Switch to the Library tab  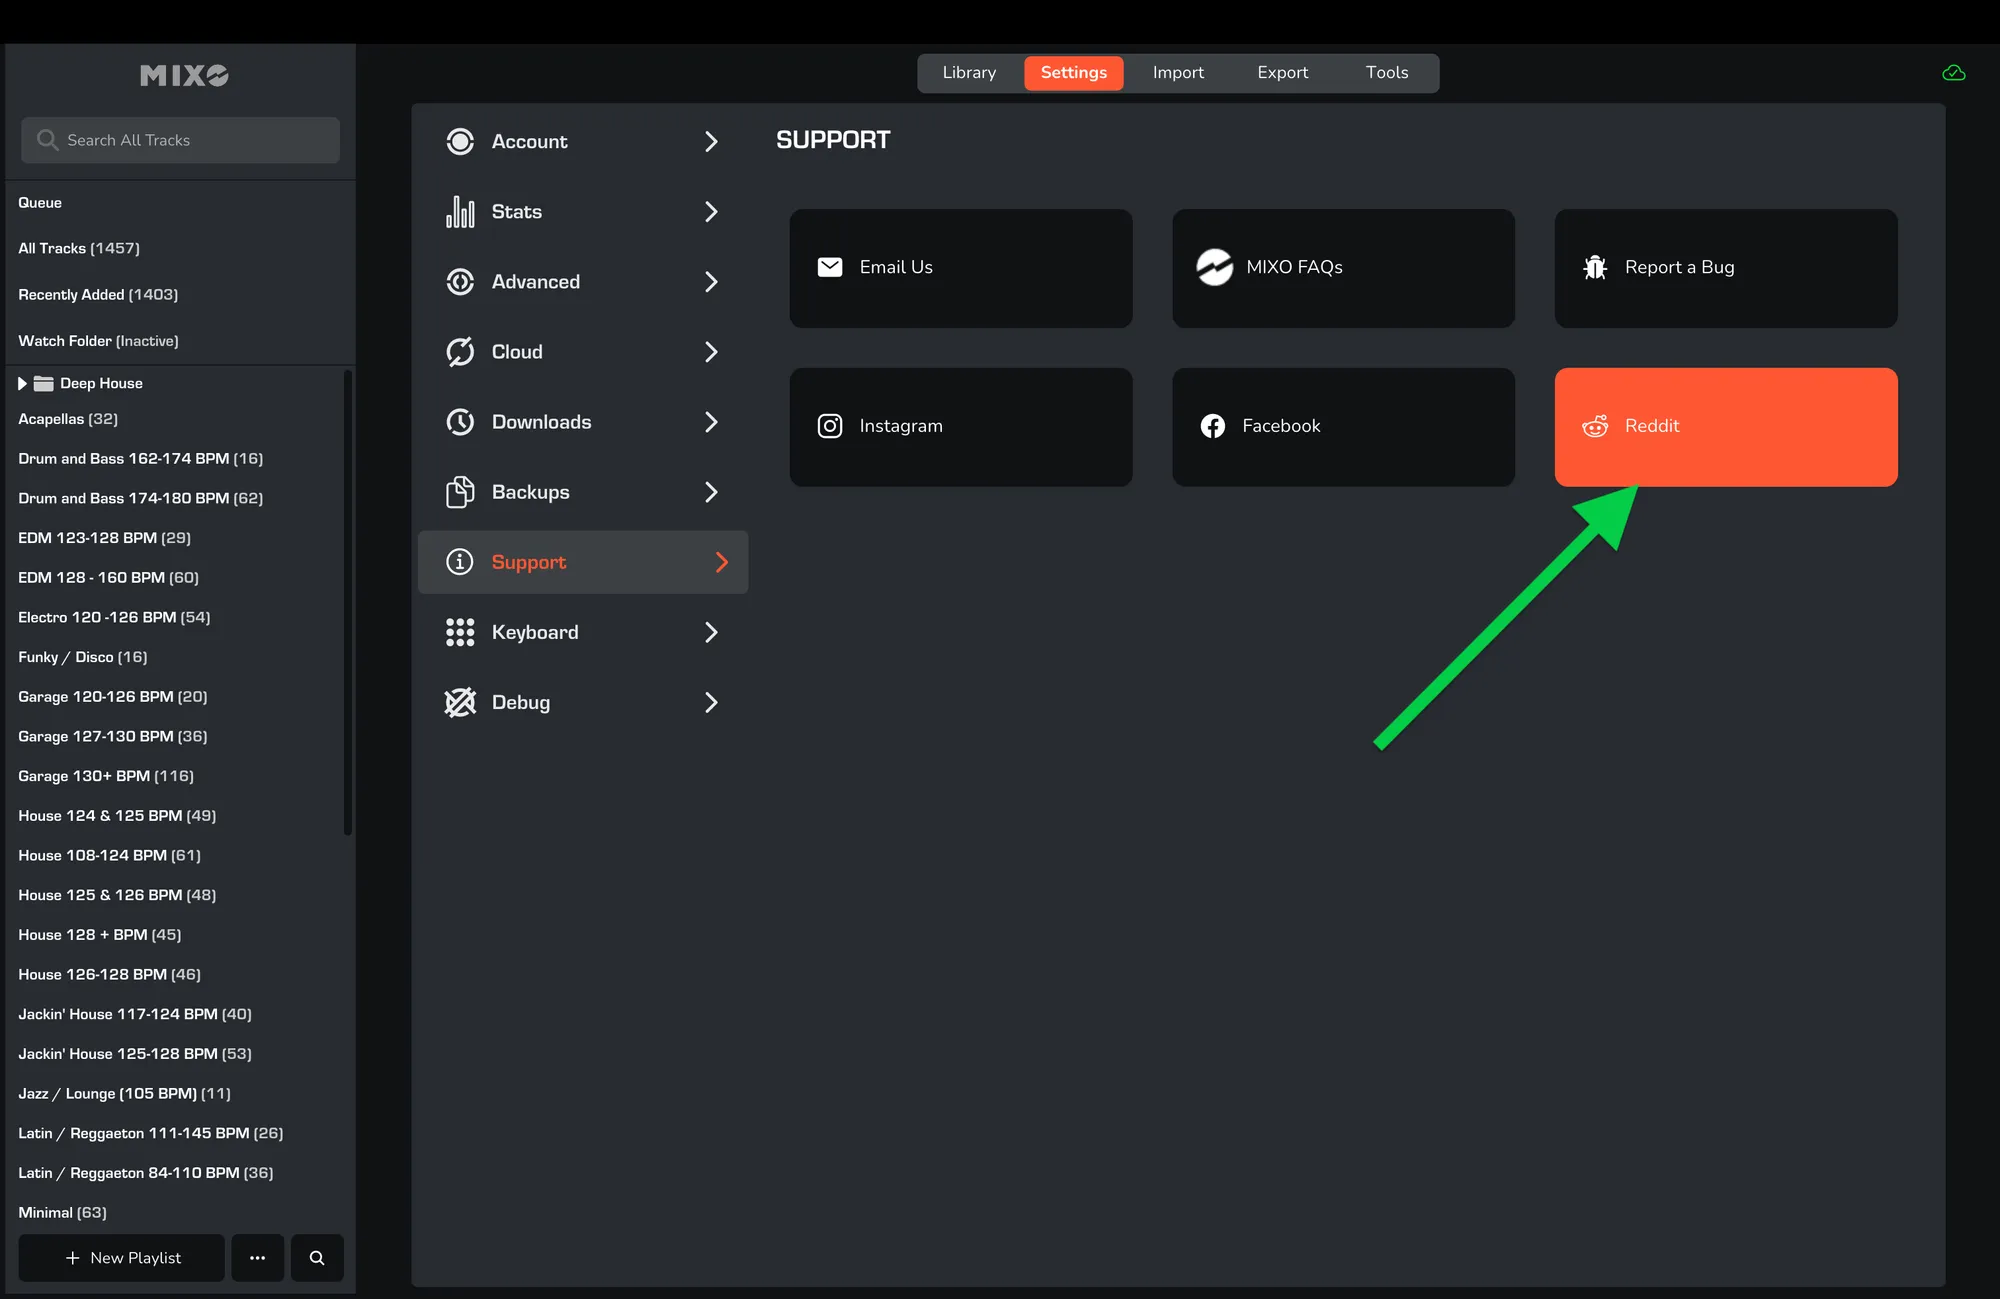969,73
